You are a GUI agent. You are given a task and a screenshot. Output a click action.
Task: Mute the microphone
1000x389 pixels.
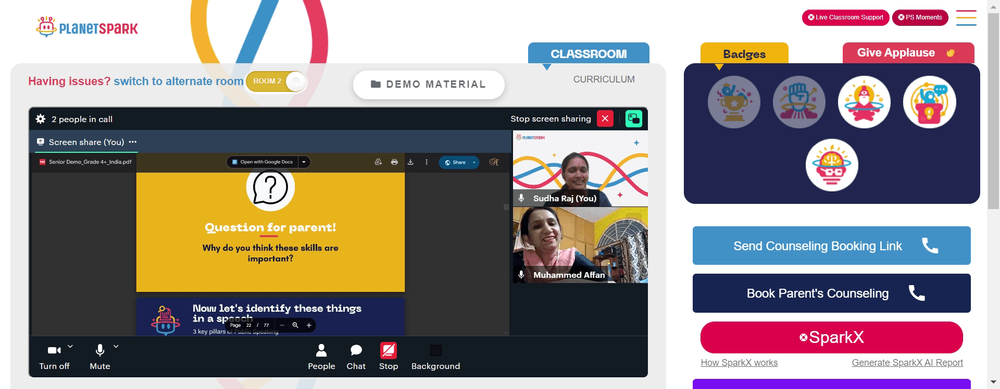[x=99, y=356]
